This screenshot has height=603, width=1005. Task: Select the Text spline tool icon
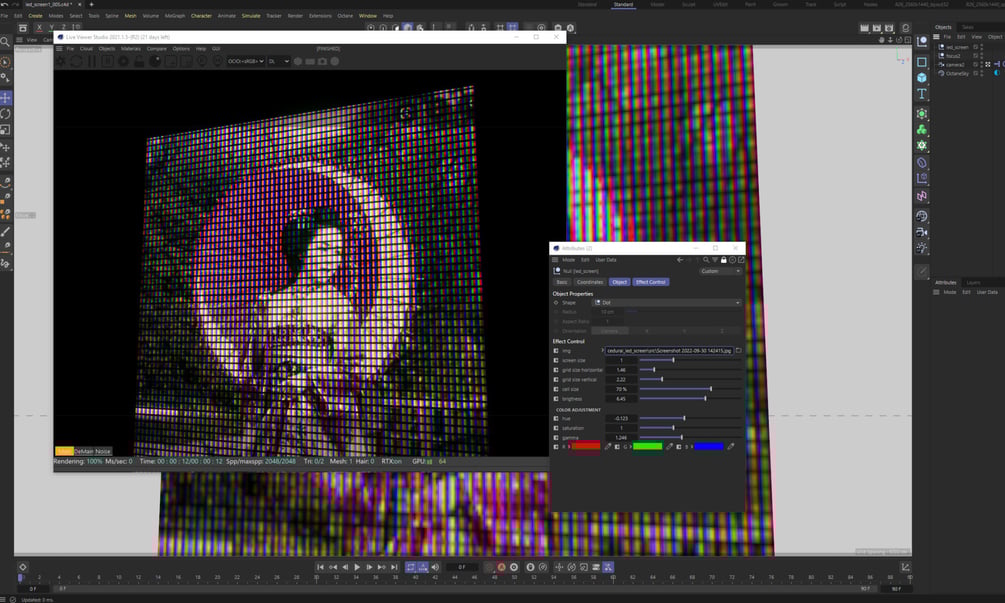922,94
